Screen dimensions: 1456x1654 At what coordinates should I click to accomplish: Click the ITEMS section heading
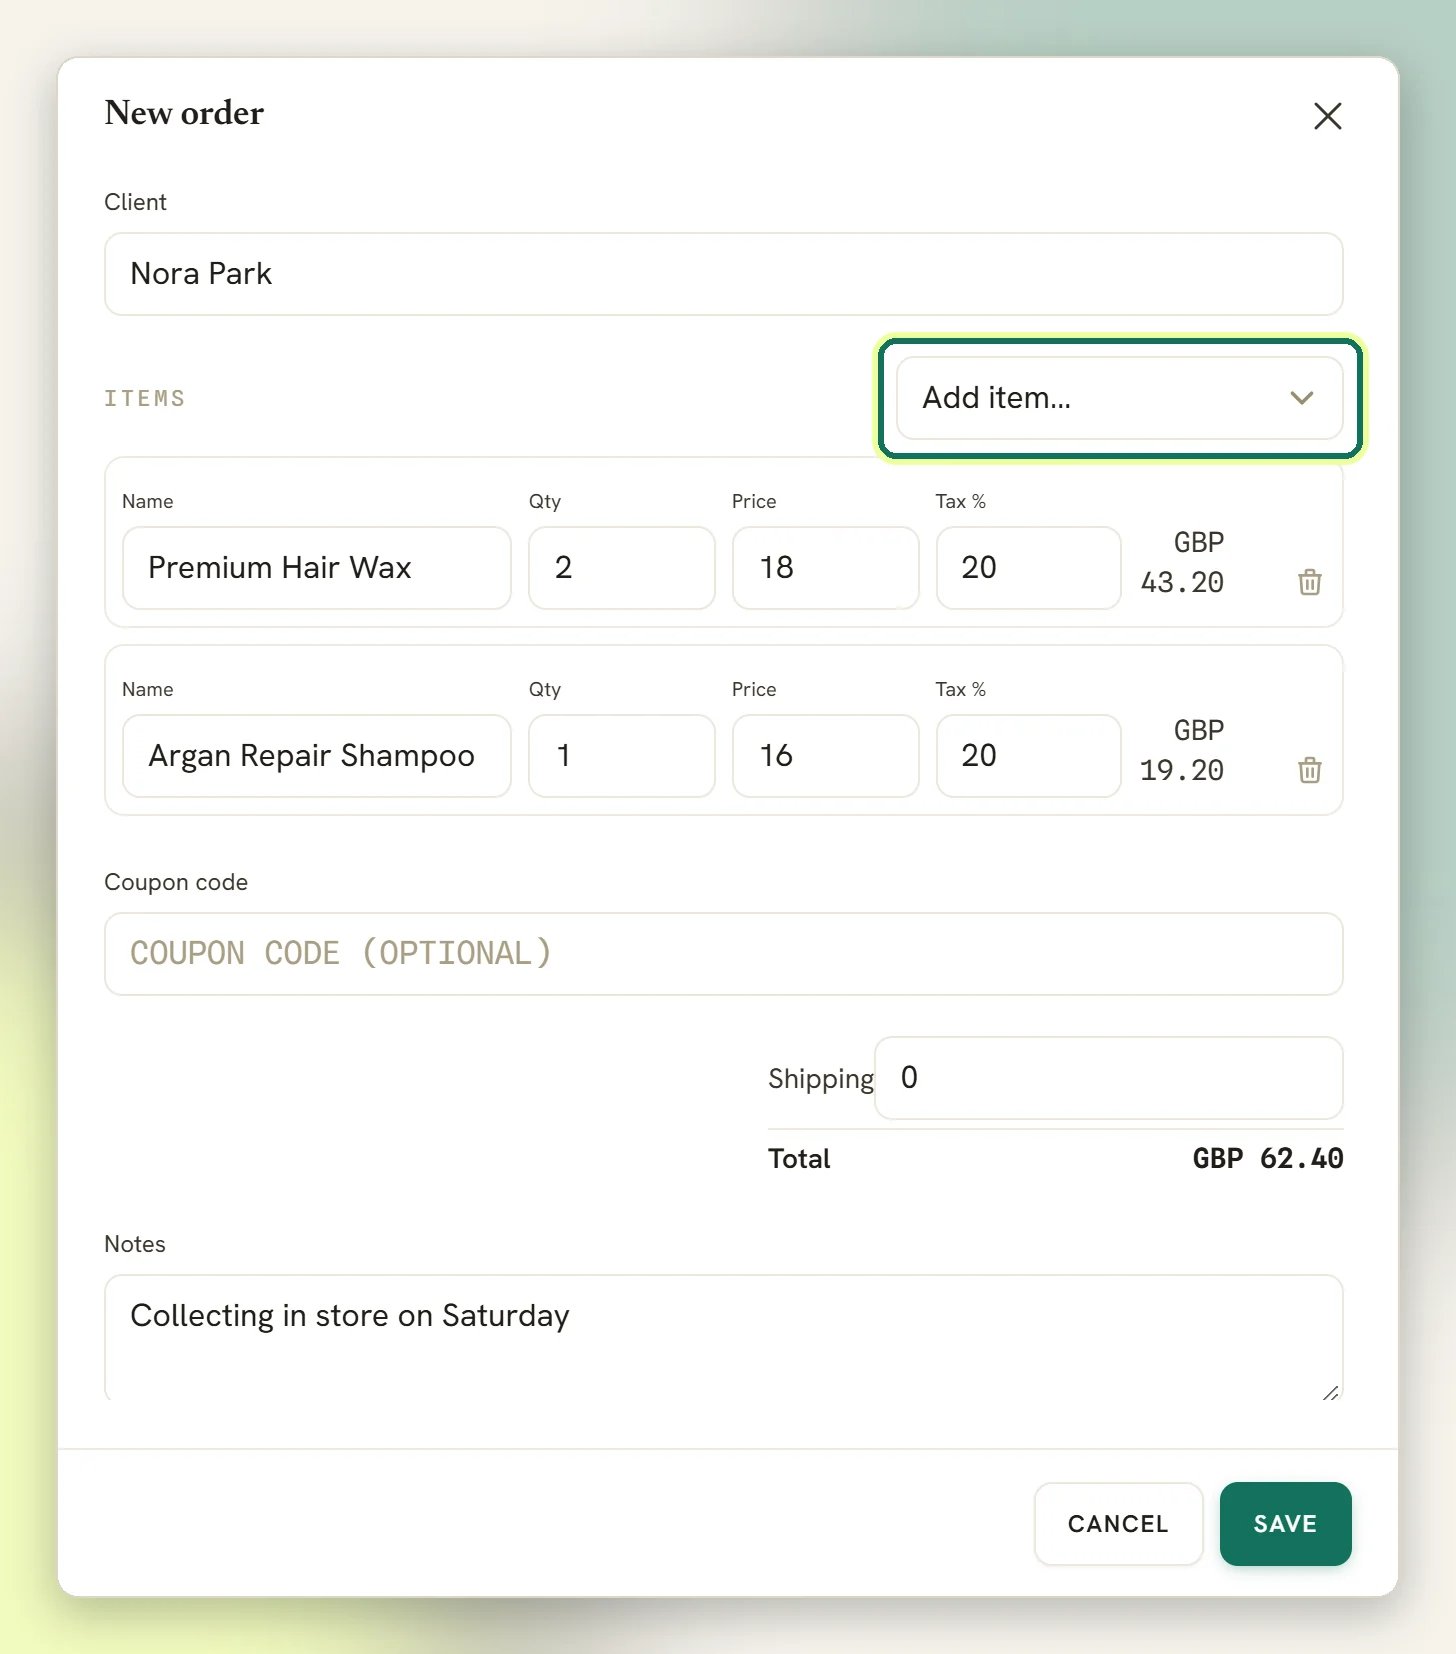click(x=145, y=398)
